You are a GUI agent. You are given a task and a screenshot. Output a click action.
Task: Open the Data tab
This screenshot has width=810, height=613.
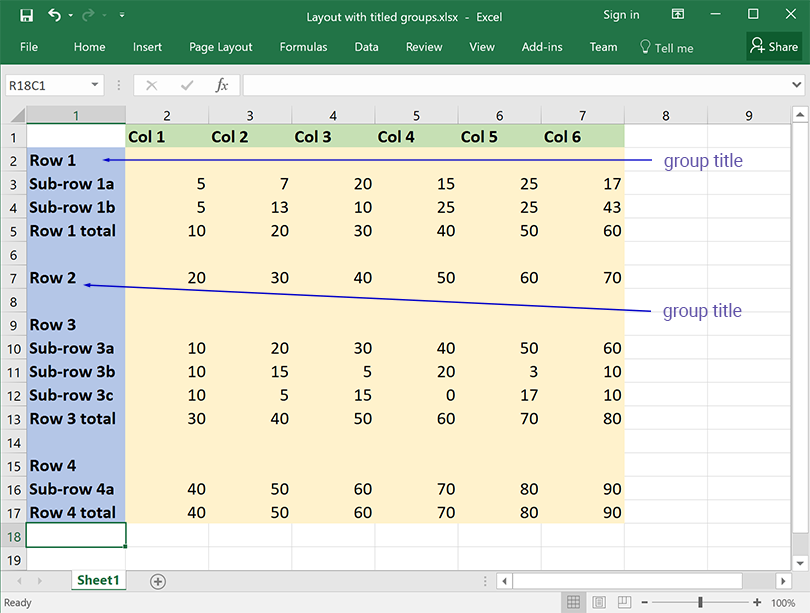point(366,47)
